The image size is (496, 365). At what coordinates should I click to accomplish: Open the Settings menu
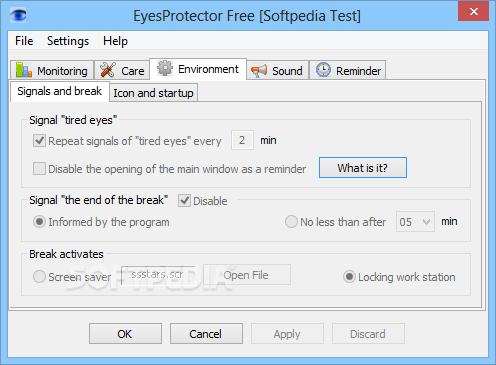68,41
